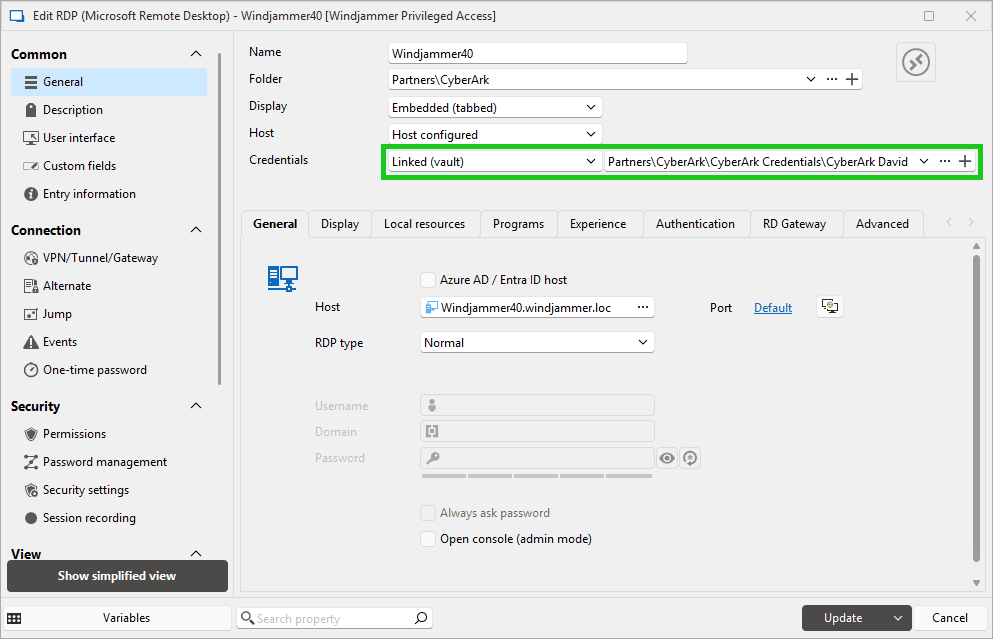This screenshot has width=993, height=639.
Task: Click the RDP session icon near Name field
Action: click(915, 62)
